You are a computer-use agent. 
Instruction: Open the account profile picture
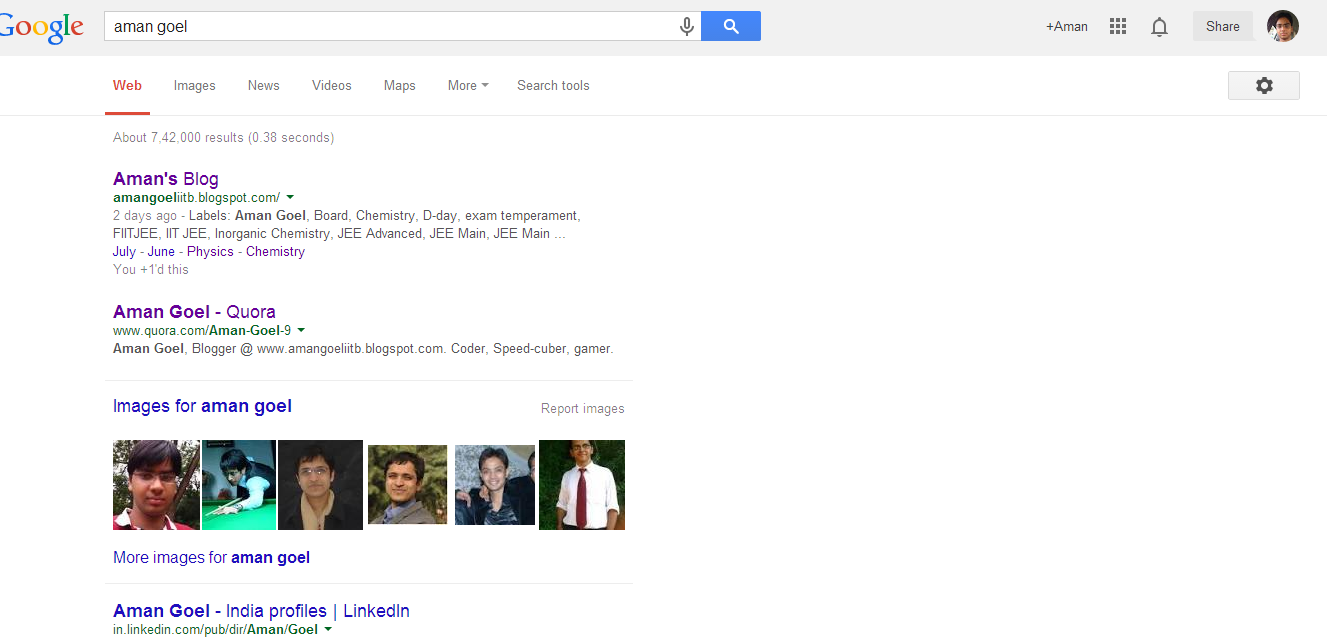click(x=1282, y=26)
